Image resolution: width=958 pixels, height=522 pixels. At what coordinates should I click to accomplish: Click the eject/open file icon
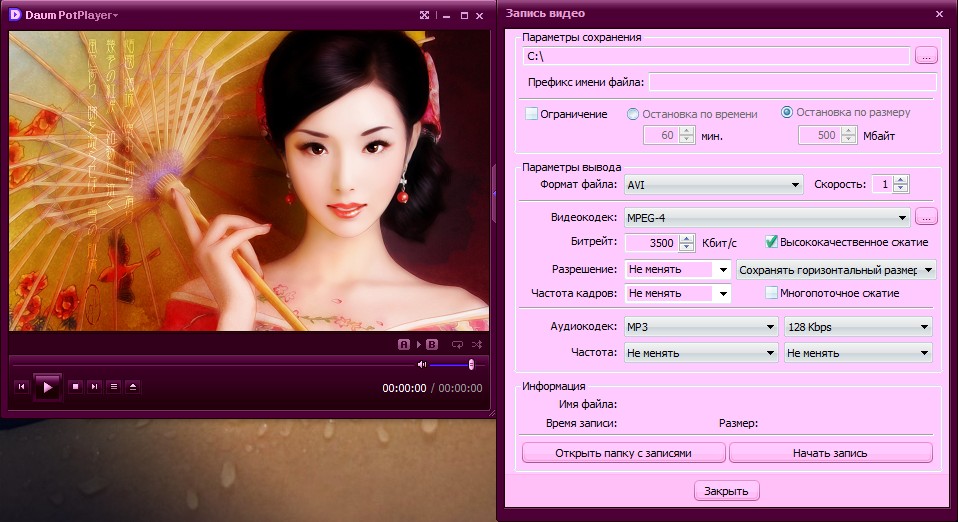pyautogui.click(x=133, y=386)
